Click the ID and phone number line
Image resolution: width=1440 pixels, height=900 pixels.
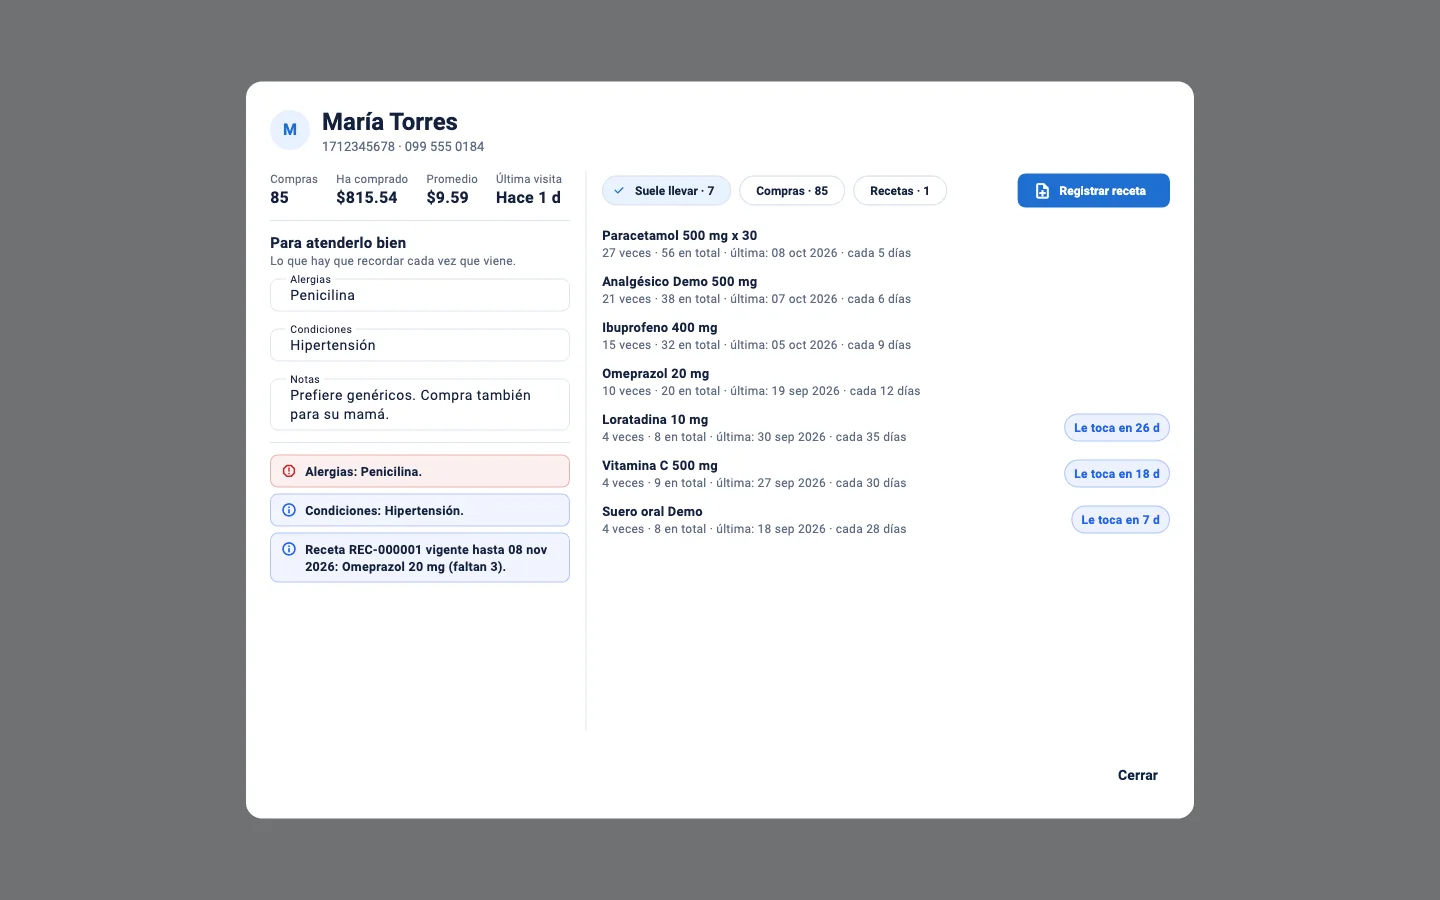[x=403, y=147]
